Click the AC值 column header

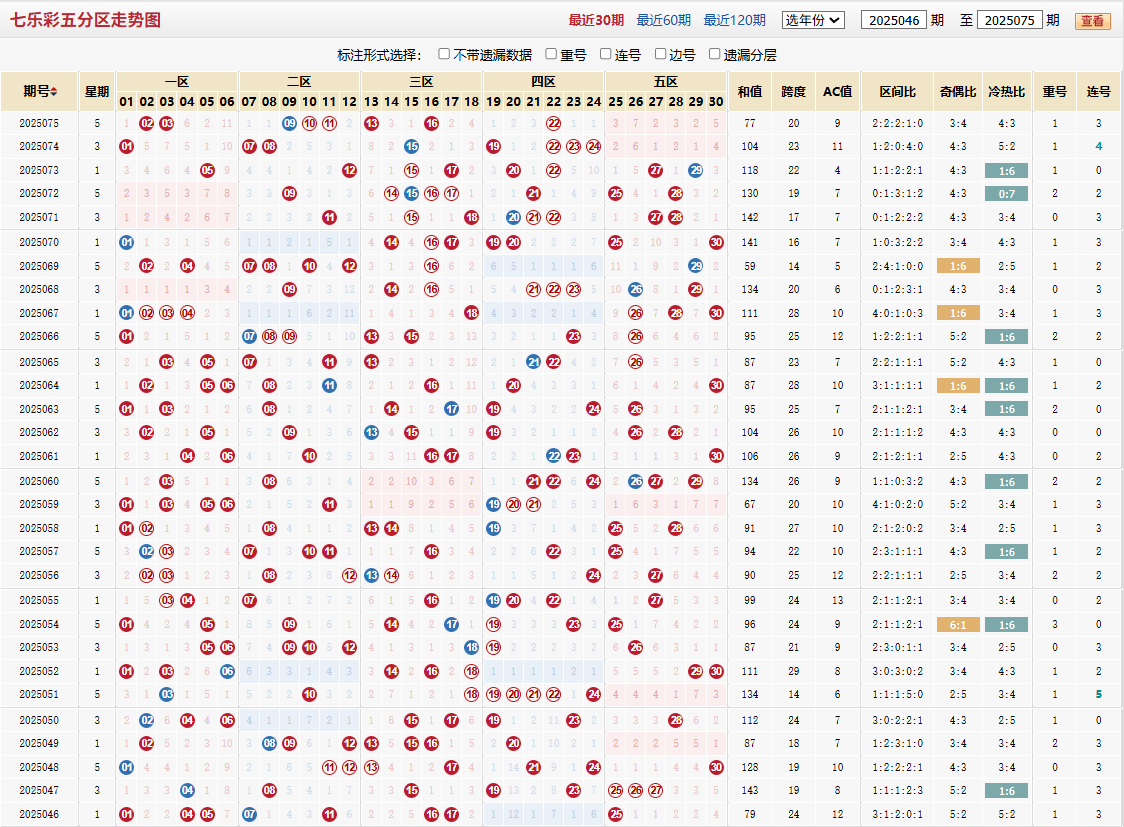click(837, 92)
